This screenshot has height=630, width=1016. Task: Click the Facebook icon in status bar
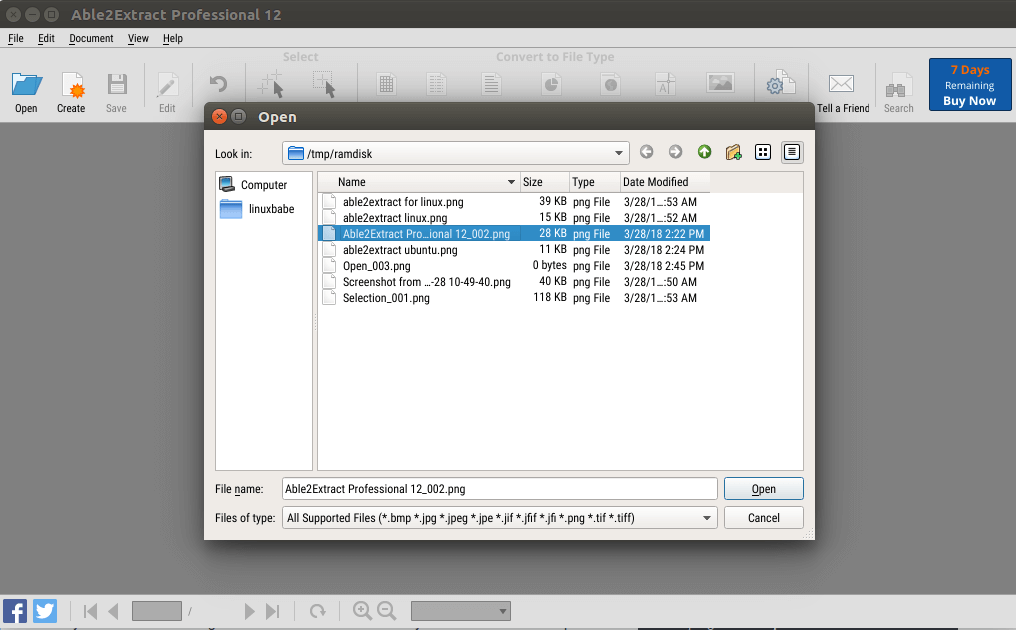click(x=15, y=611)
